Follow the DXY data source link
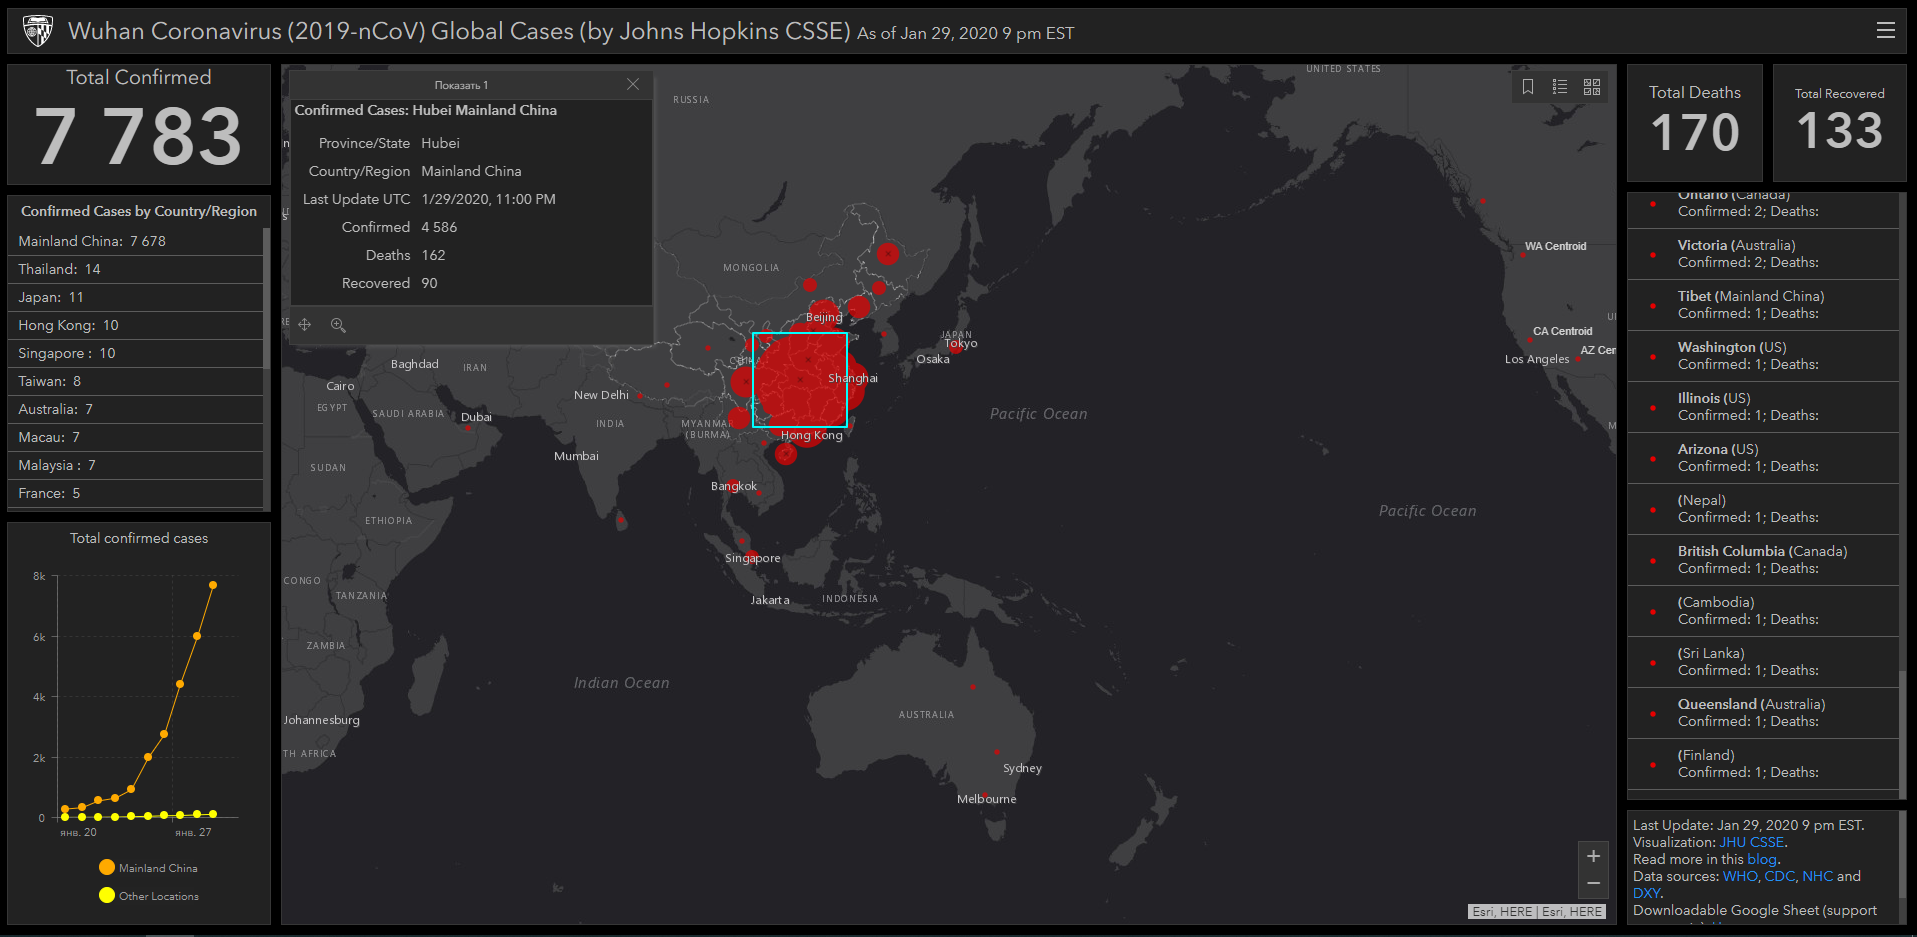The height and width of the screenshot is (937, 1917). tap(1646, 893)
